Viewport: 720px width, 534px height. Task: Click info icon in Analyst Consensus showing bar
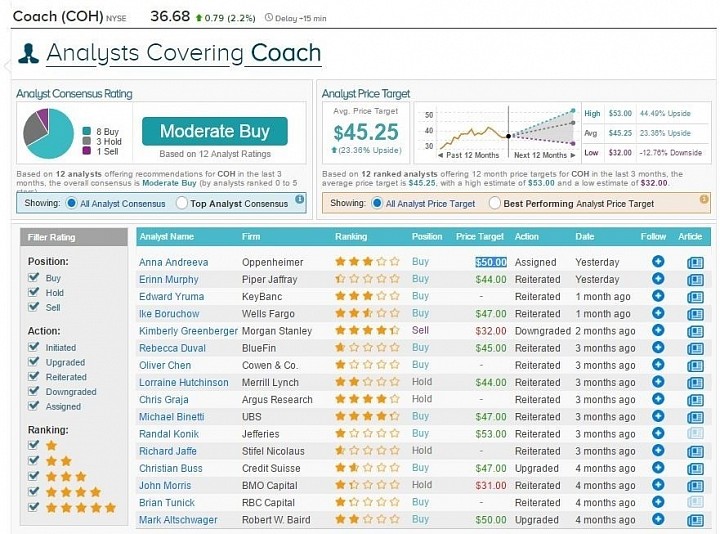299,199
